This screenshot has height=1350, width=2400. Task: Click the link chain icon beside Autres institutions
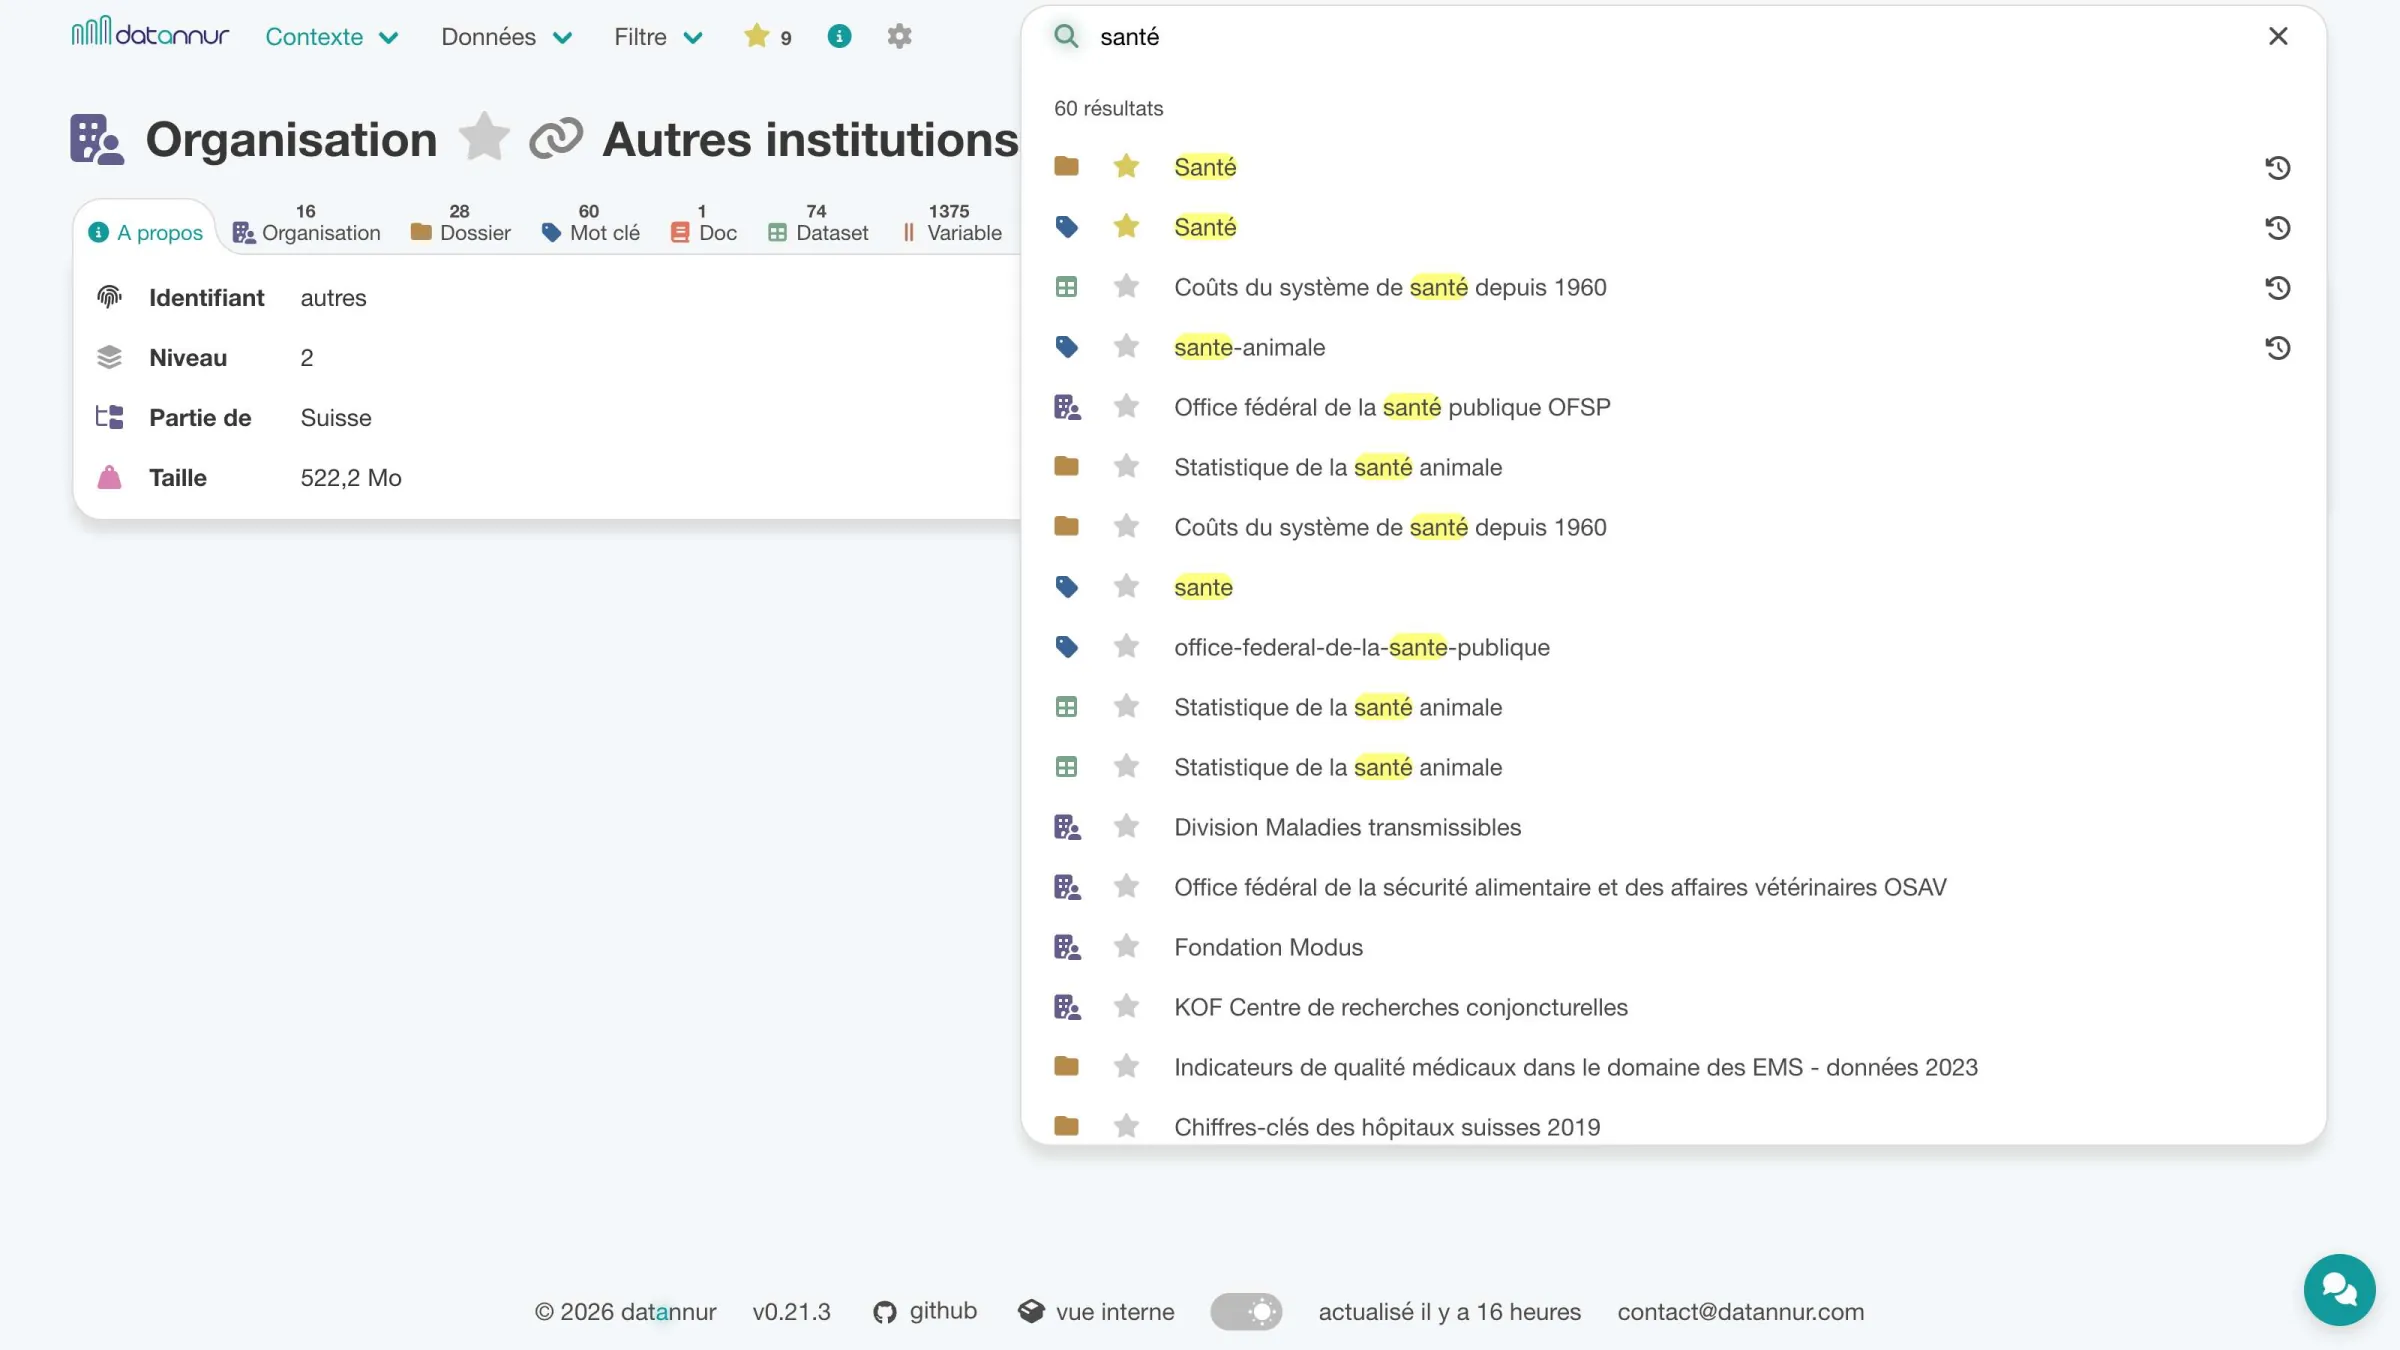(556, 138)
